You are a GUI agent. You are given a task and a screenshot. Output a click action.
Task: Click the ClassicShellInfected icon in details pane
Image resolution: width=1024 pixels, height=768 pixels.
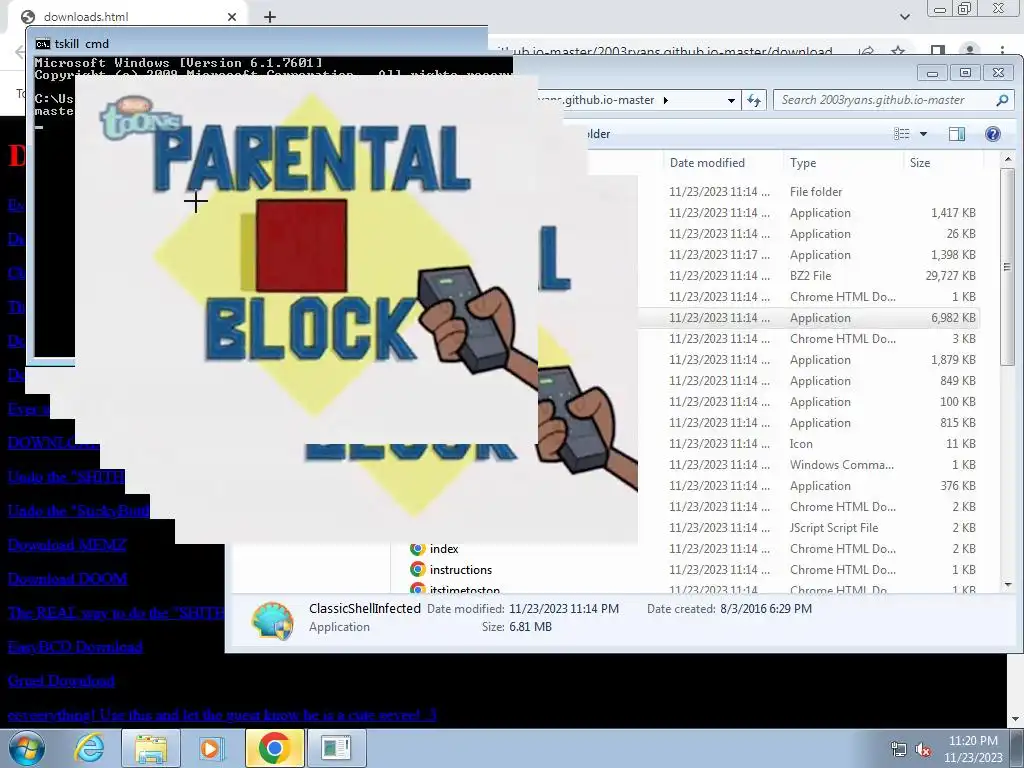pos(272,619)
